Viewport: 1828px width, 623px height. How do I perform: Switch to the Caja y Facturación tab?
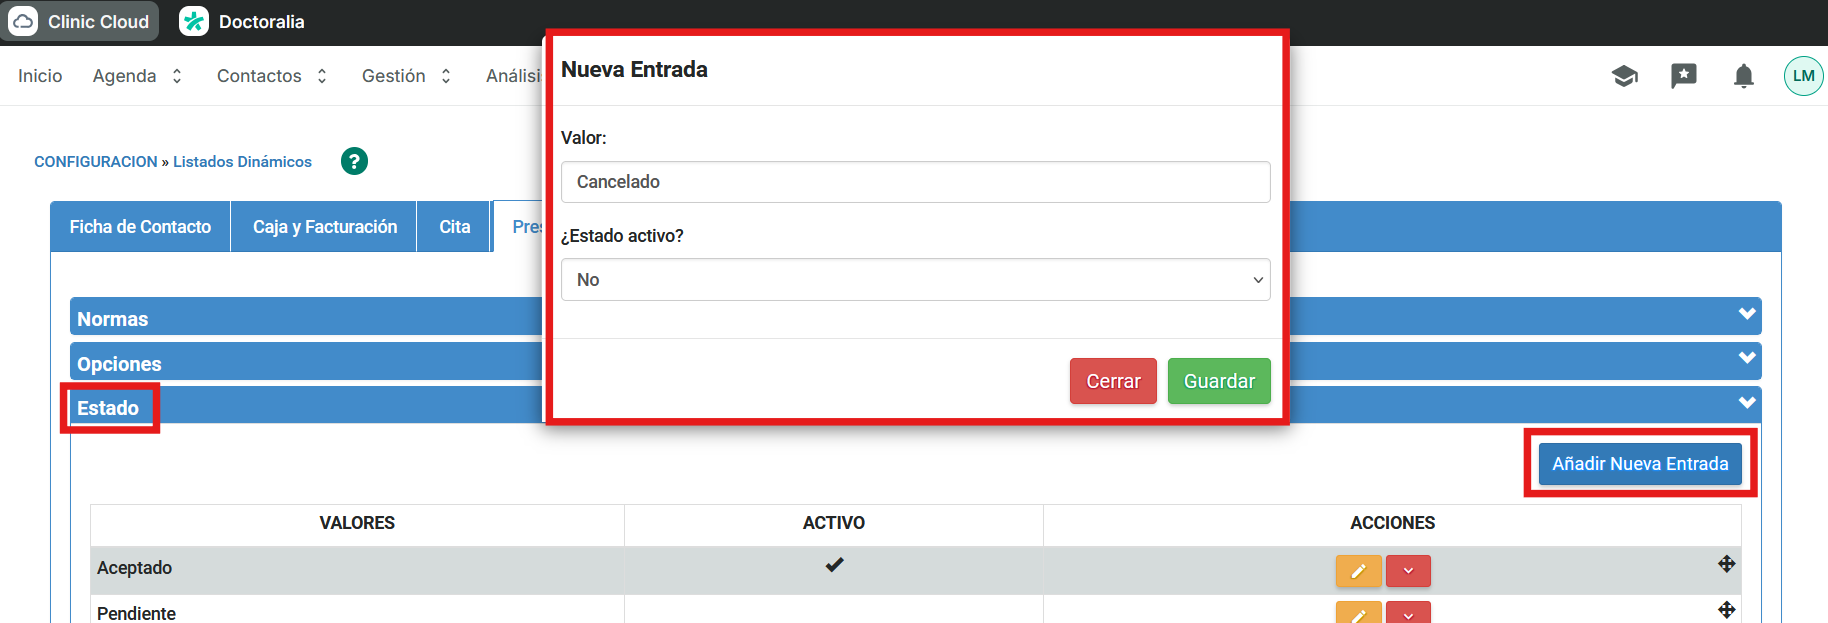324,227
